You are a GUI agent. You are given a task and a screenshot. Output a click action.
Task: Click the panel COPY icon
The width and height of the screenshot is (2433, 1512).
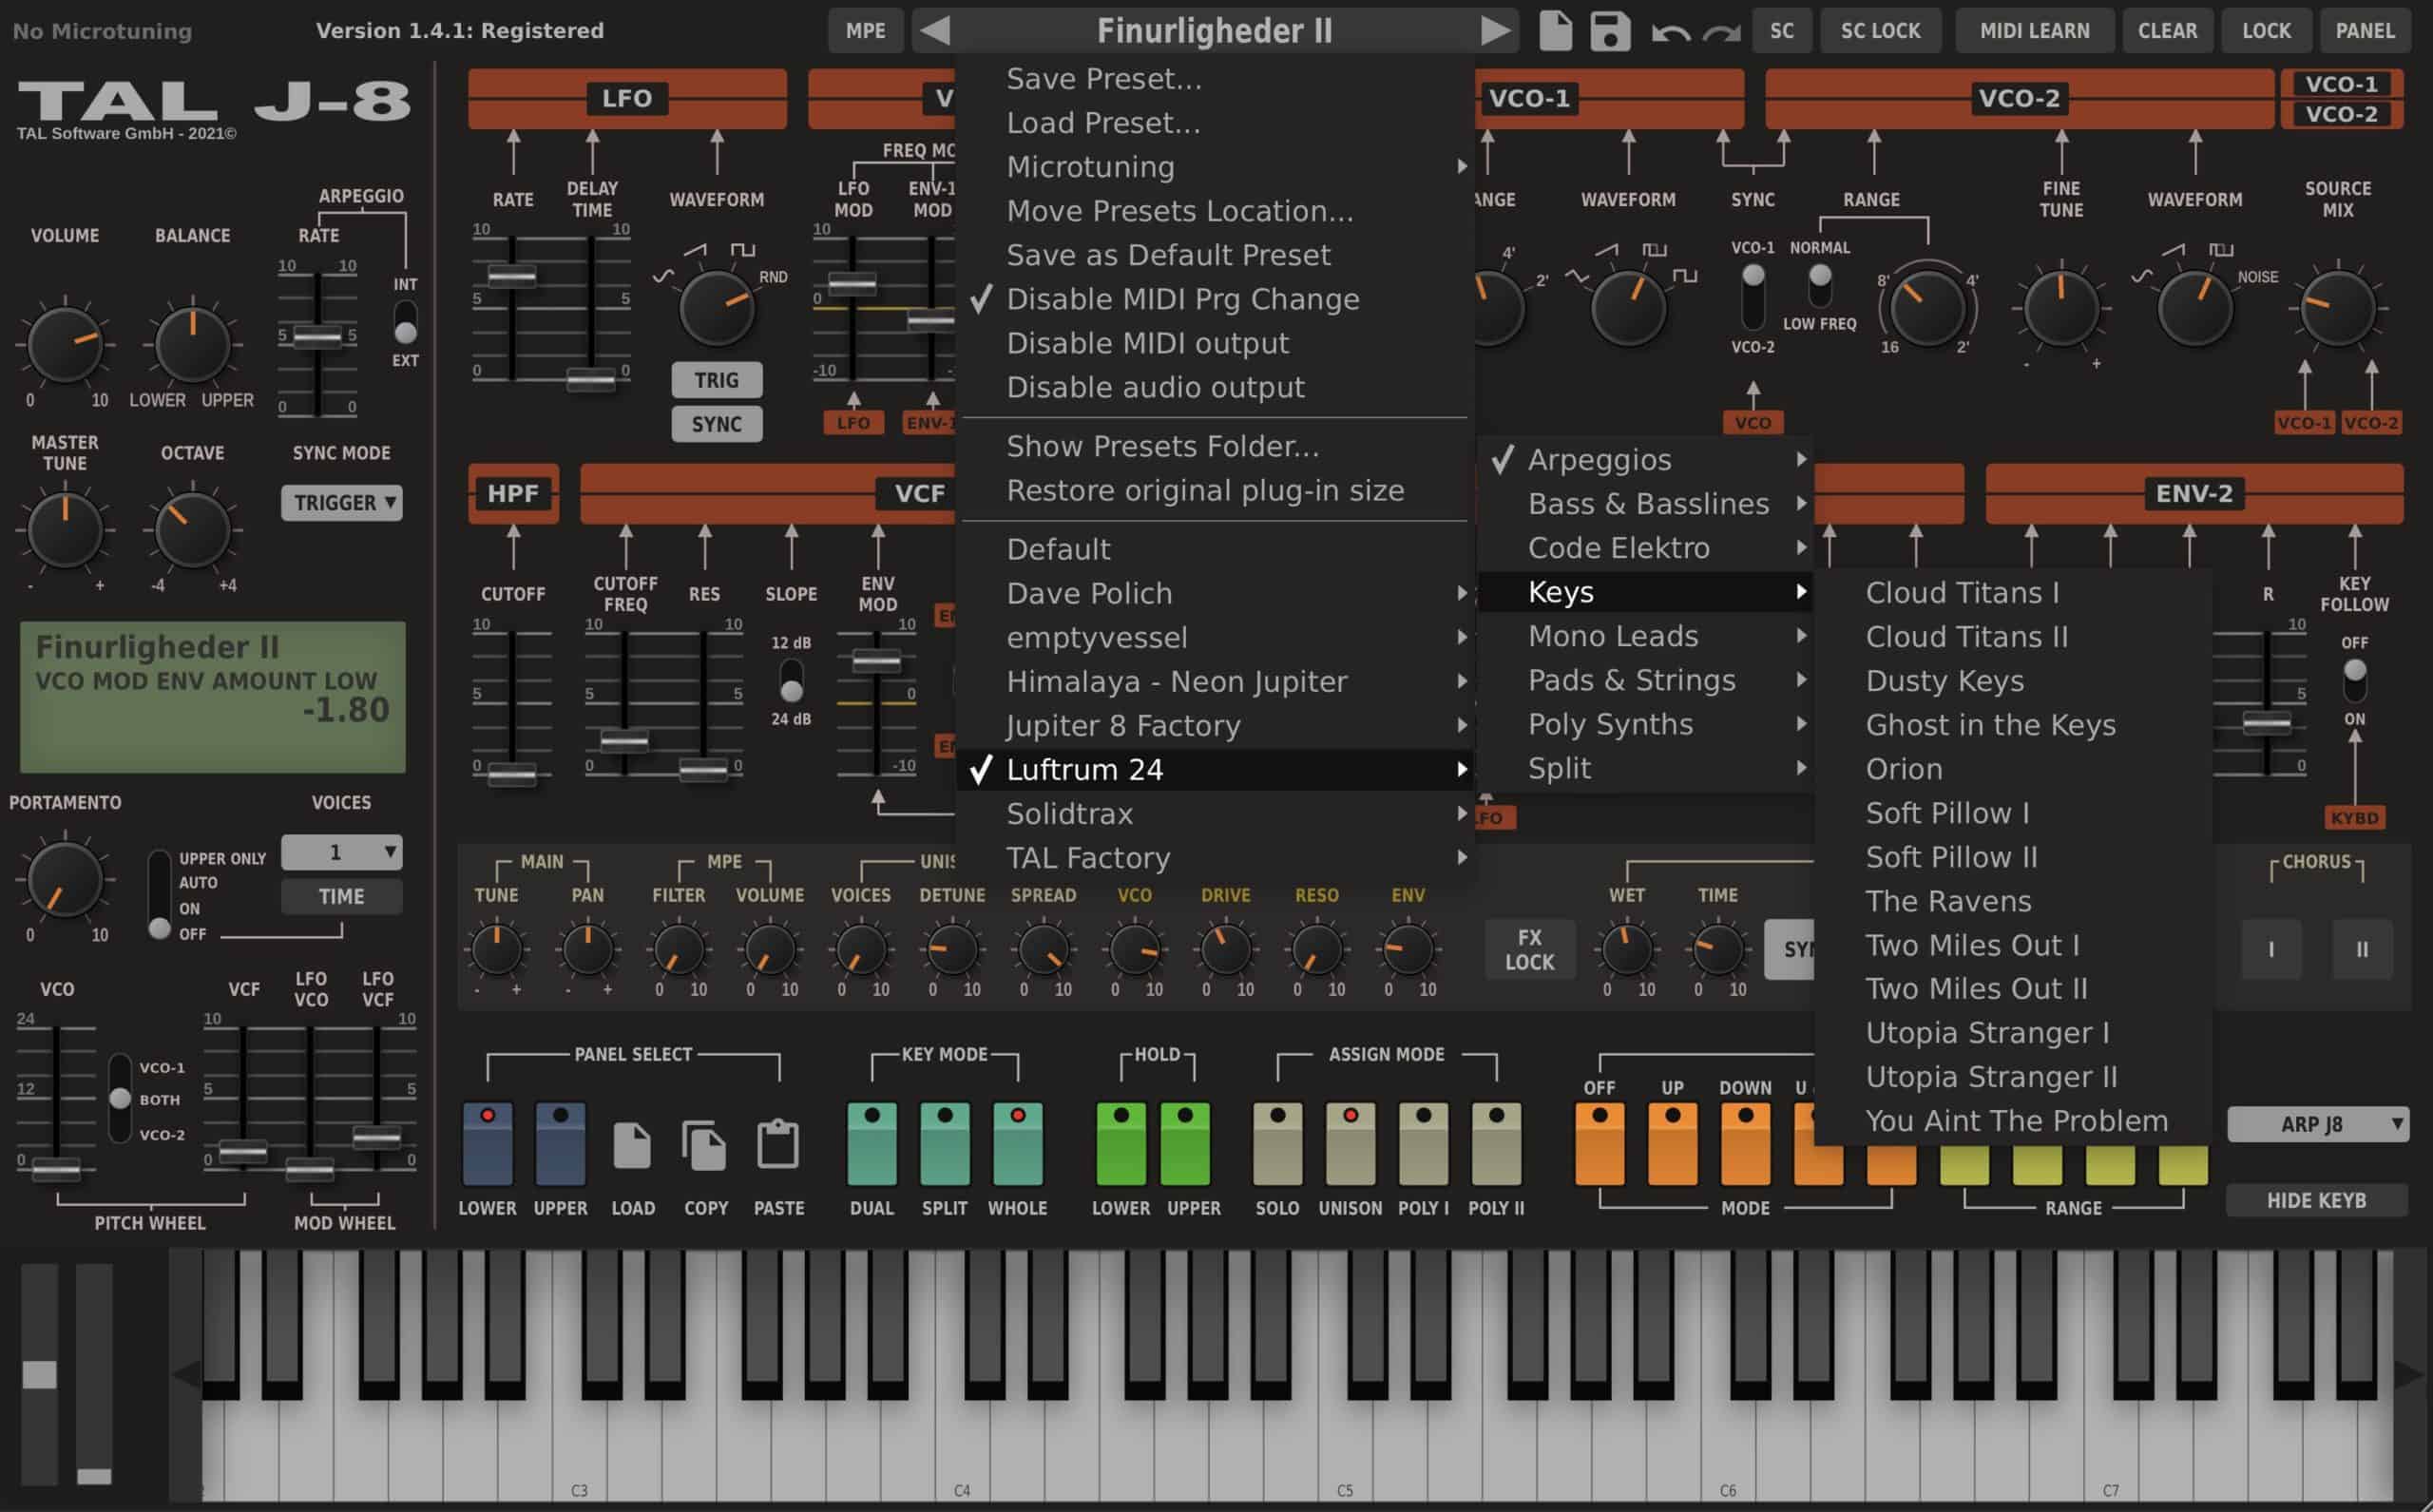(x=704, y=1145)
